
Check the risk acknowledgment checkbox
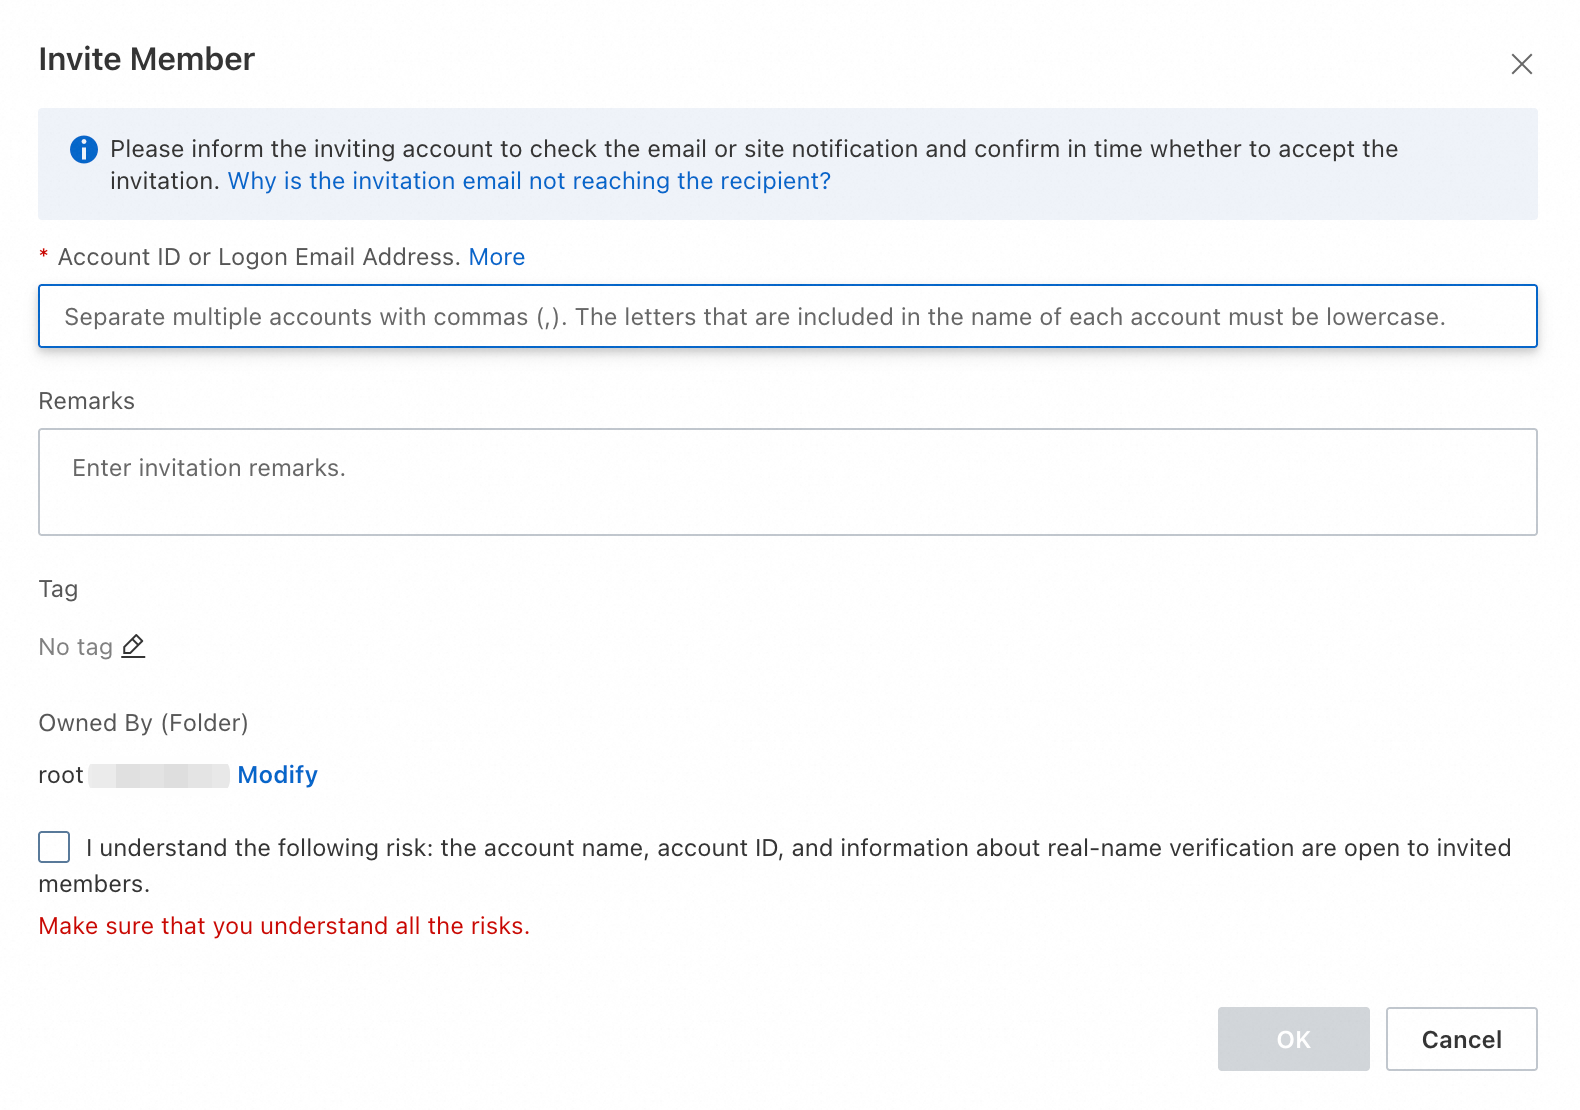54,847
